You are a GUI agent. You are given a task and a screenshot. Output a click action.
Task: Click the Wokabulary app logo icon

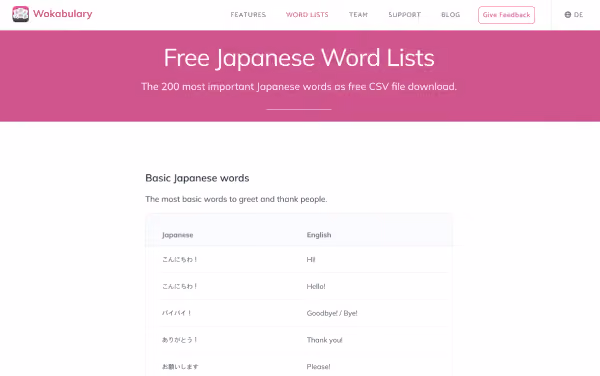[x=21, y=14]
